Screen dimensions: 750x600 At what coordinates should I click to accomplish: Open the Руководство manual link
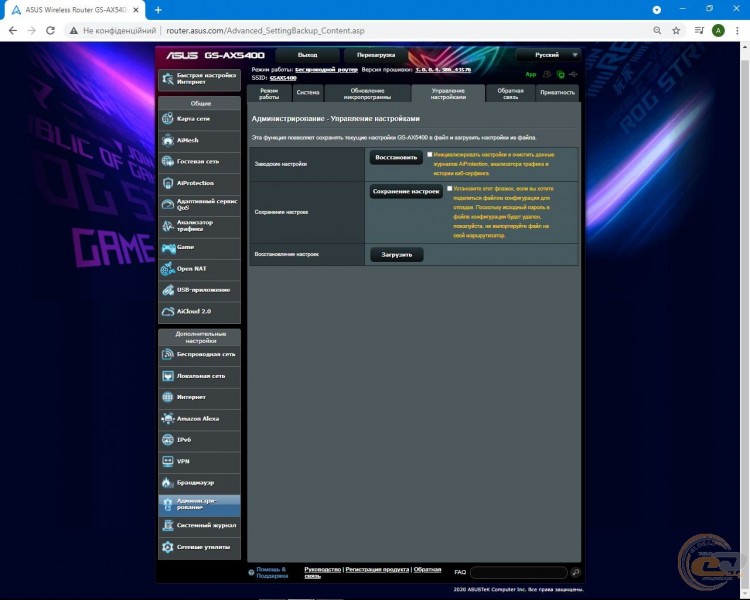click(x=322, y=569)
